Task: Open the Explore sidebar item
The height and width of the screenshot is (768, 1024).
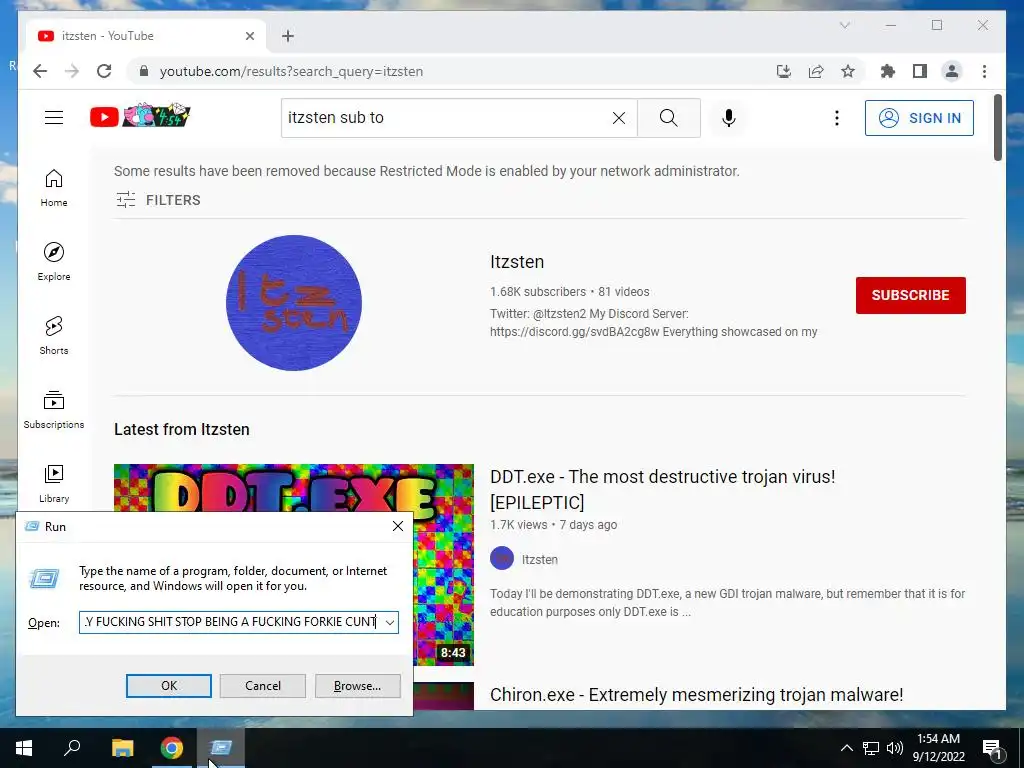Action: coord(54,263)
